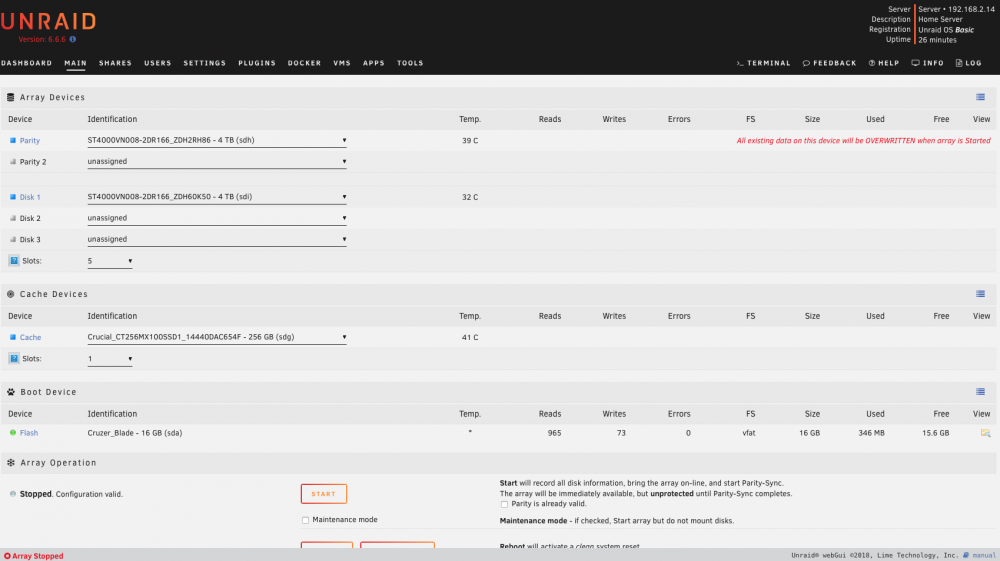This screenshot has height=561, width=1000.
Task: Click the Array Stopped footer icon
Action: coord(7,556)
